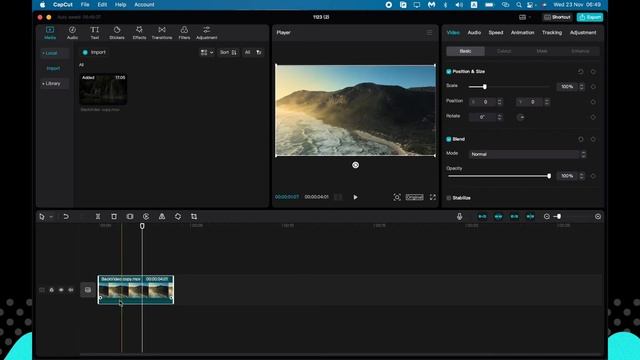Open the Adjustment panel icon in top toolbar
640x360 pixels.
[207, 33]
